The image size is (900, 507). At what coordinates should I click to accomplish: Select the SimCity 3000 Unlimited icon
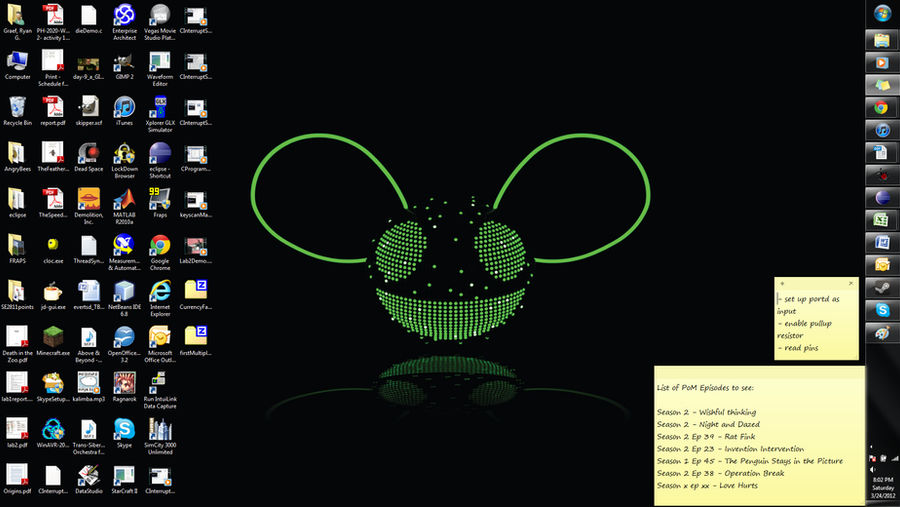(x=160, y=436)
